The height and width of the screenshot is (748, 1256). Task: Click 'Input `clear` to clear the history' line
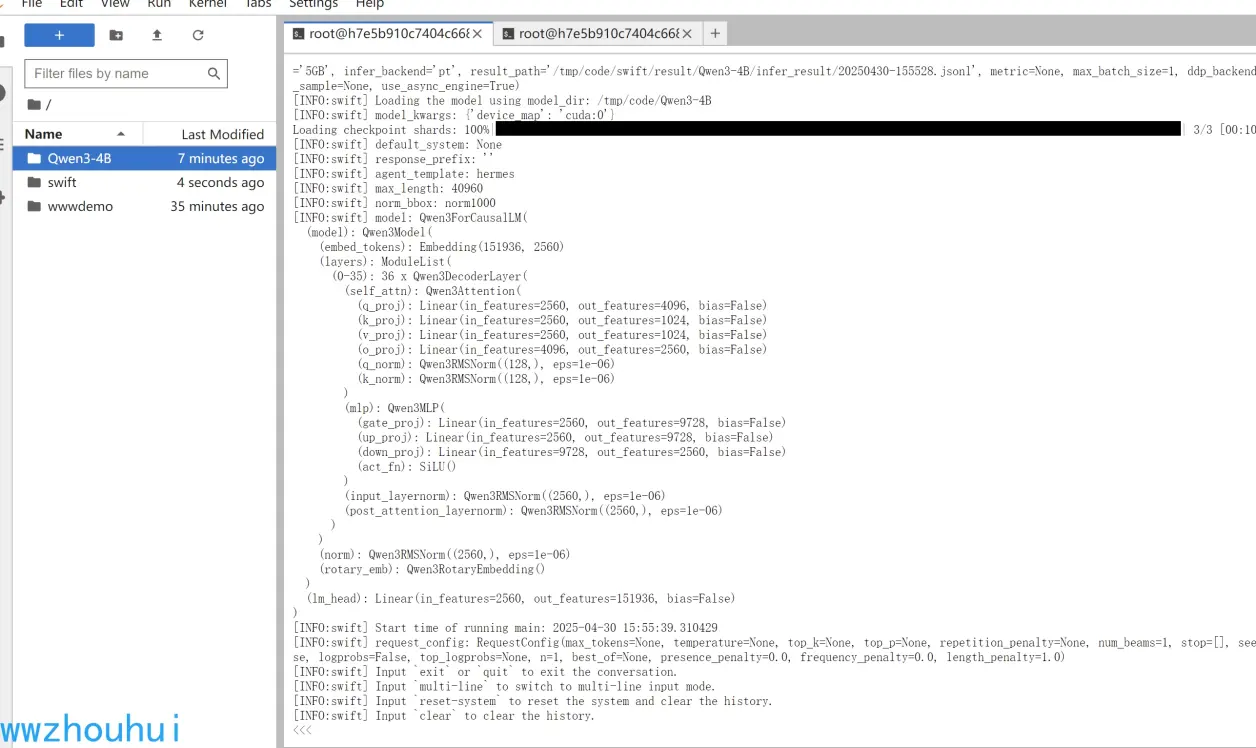444,715
